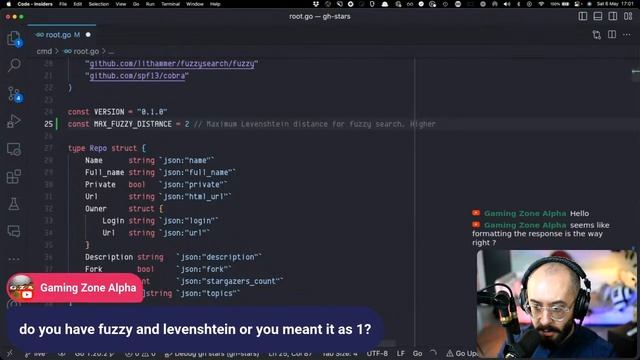Screen dimensions: 640x360
Task: Click the json:"topics" tag
Action: tap(208, 293)
